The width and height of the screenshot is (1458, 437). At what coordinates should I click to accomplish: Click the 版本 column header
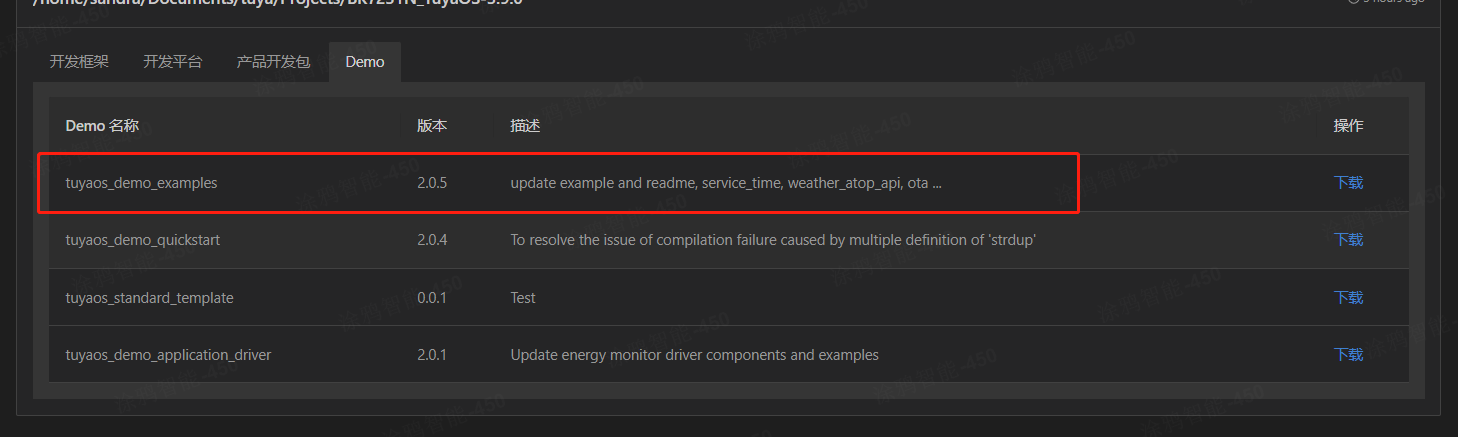[432, 126]
